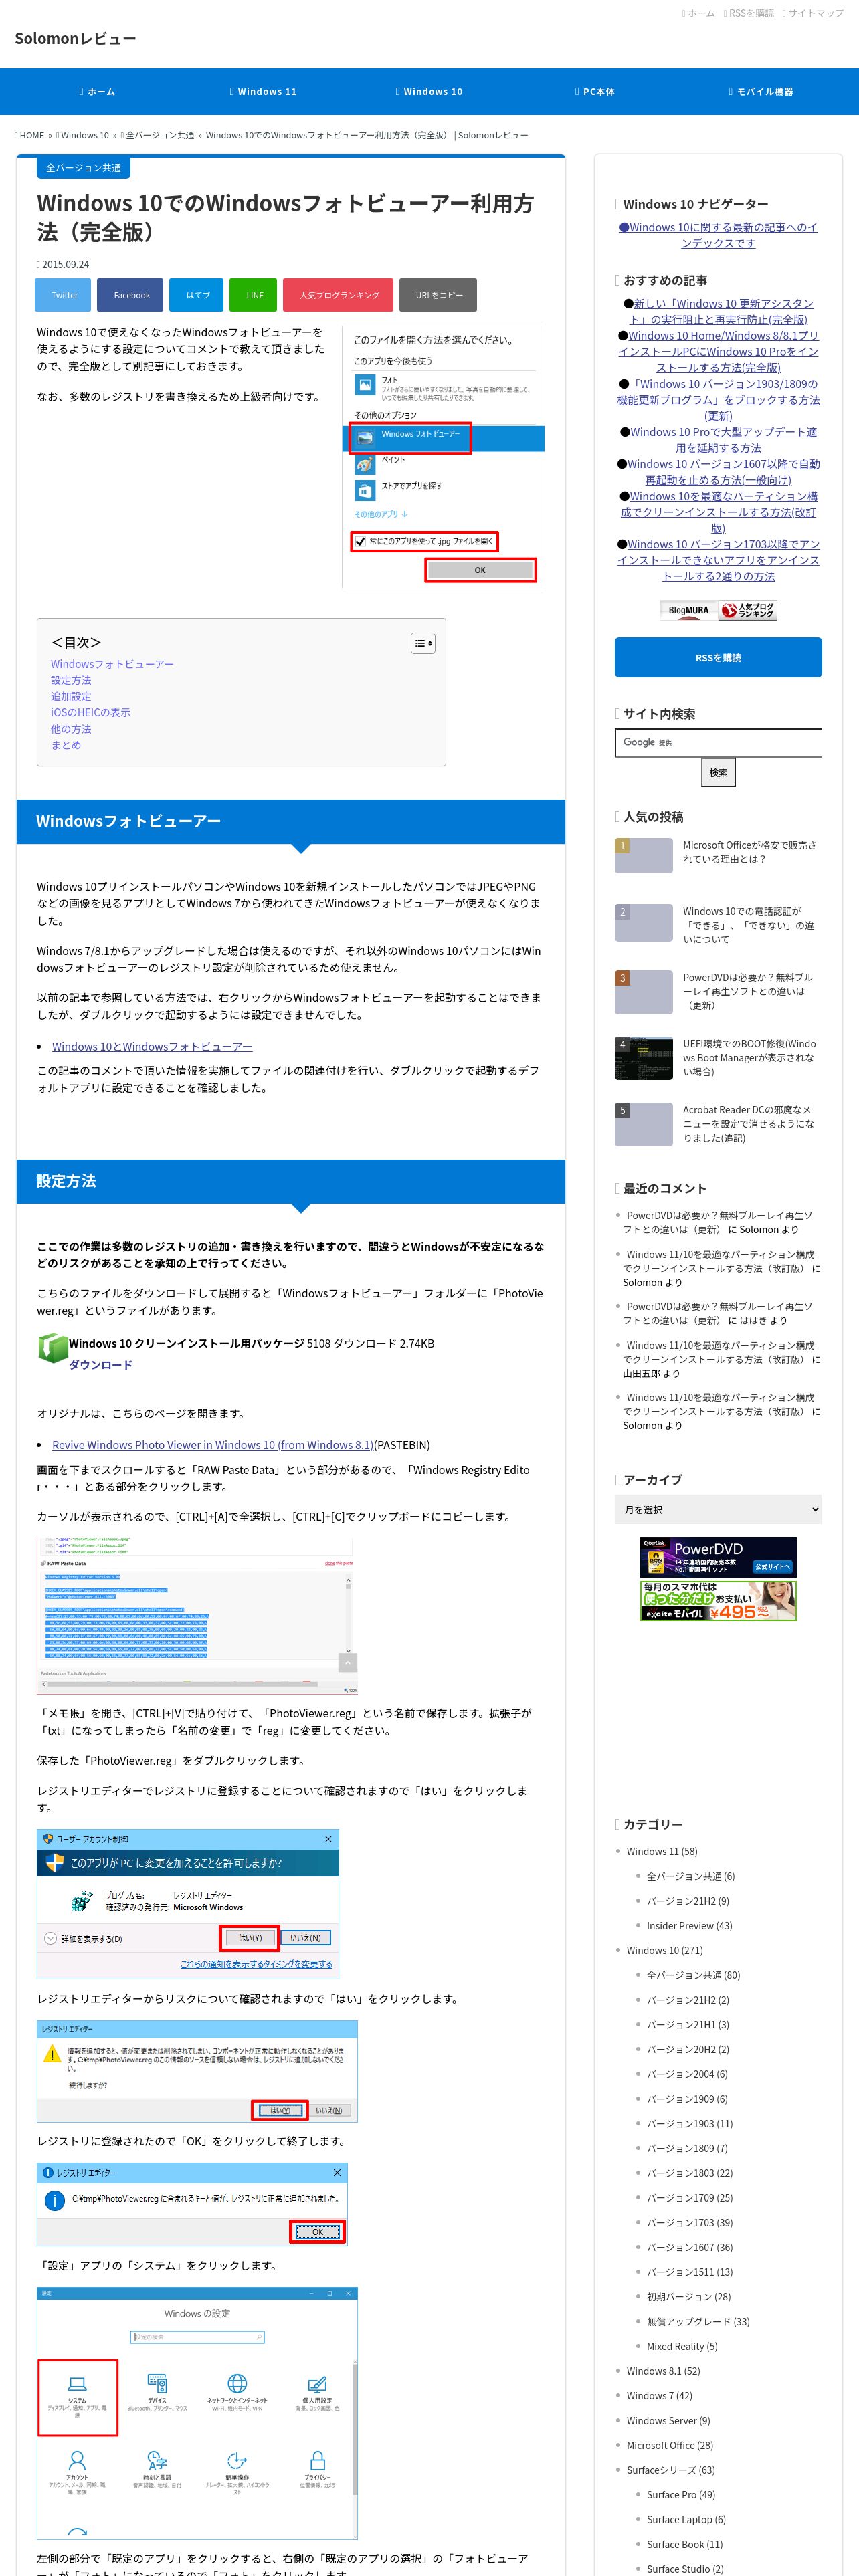Click the blue RSSを購読 sidebar button
This screenshot has height=2576, width=859.
[x=718, y=657]
